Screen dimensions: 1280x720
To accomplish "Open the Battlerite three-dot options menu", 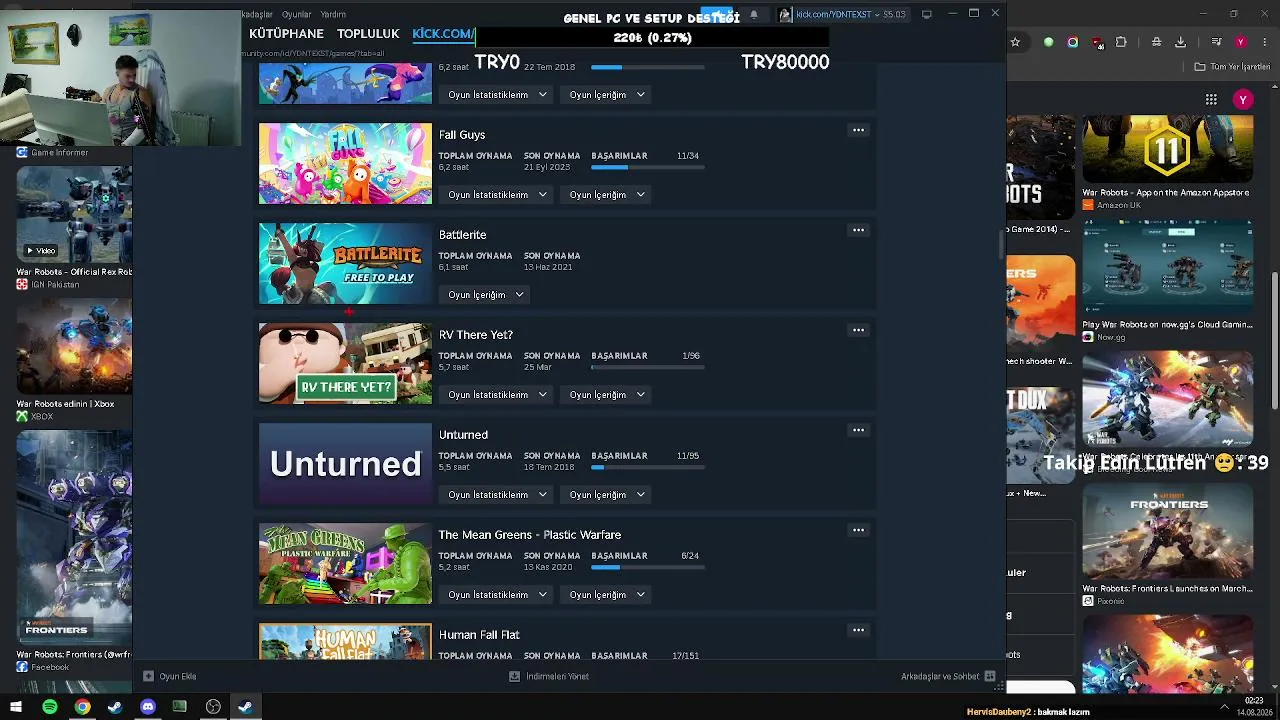I will tap(858, 230).
